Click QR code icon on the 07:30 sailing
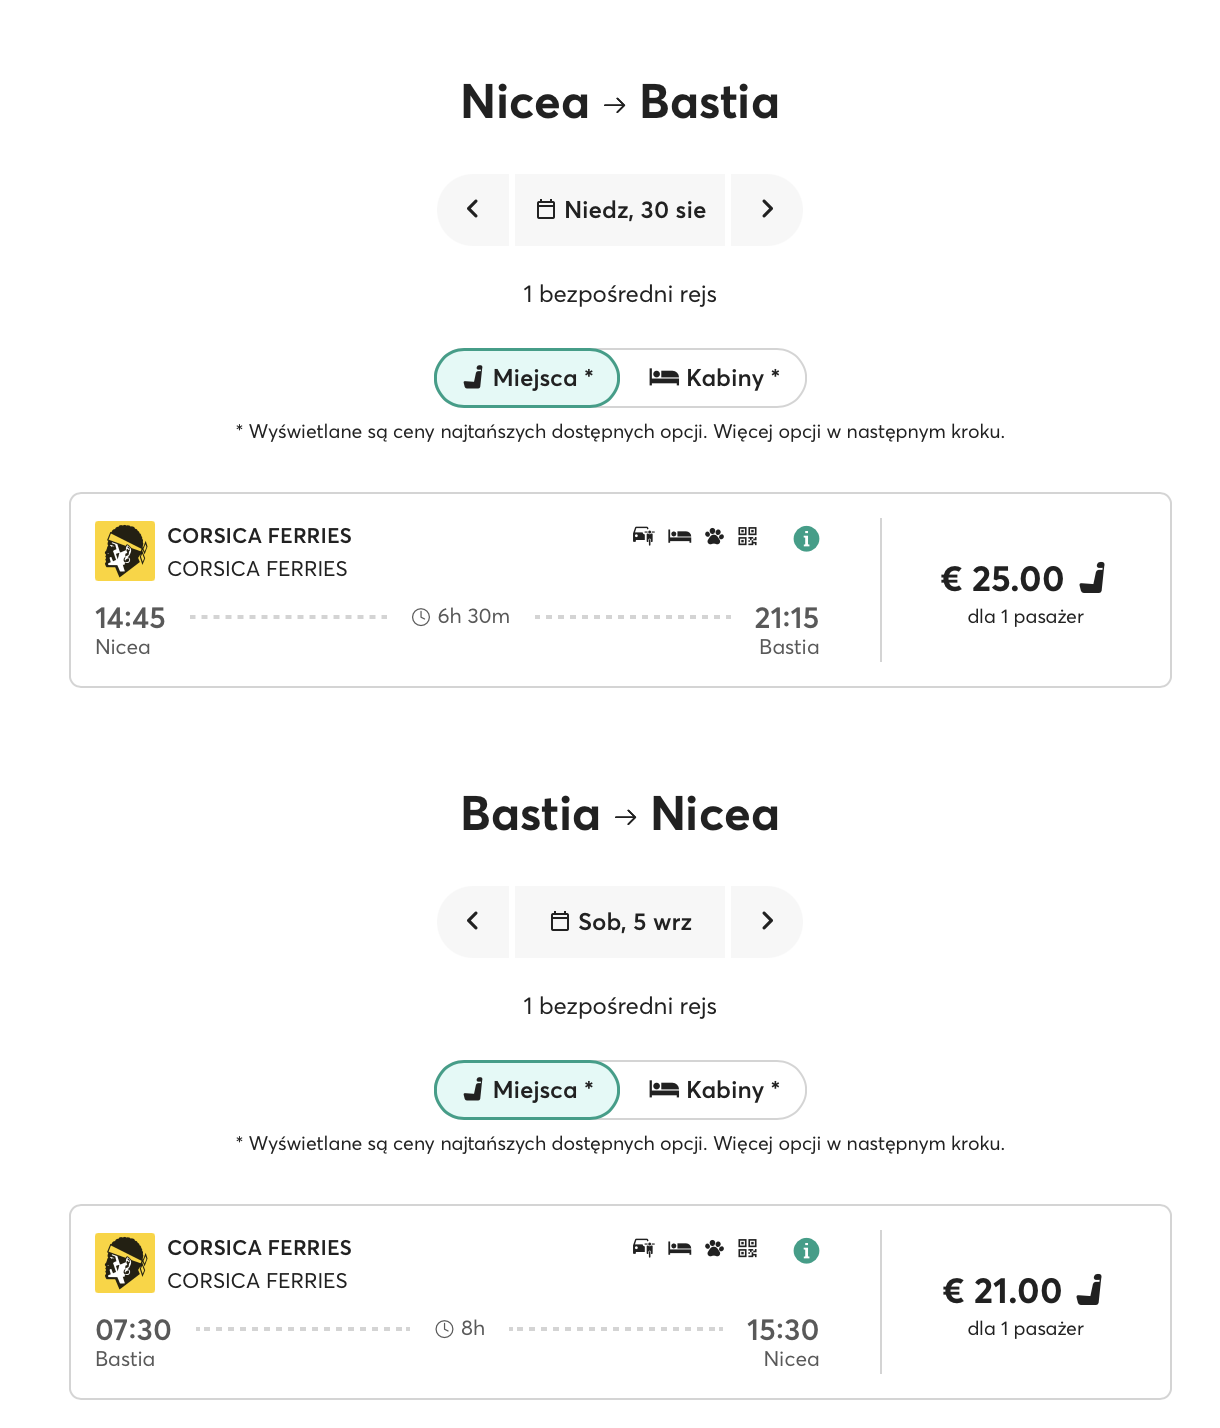 (748, 1248)
